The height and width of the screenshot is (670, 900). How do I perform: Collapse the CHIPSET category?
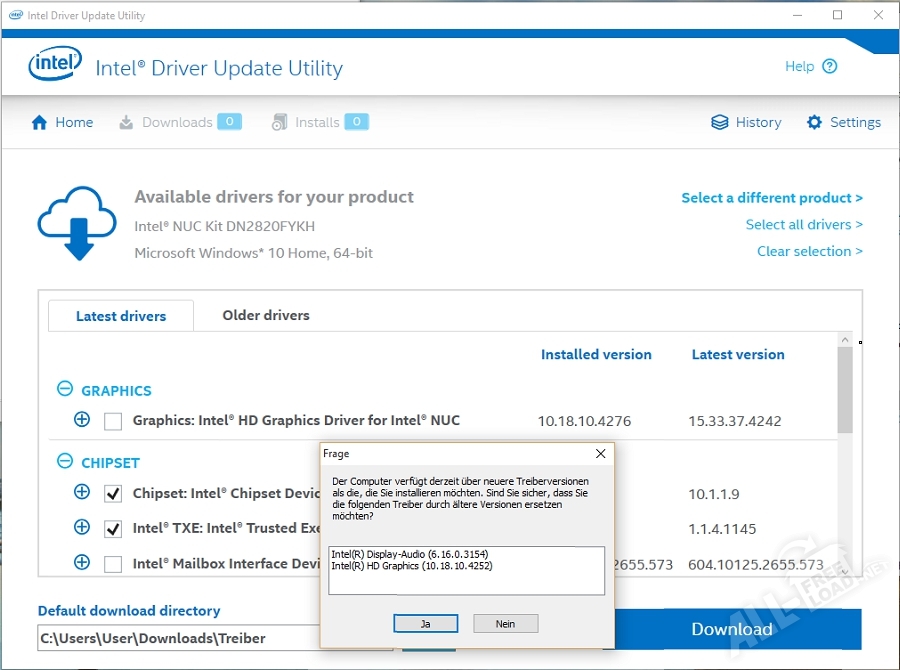pyautogui.click(x=65, y=462)
